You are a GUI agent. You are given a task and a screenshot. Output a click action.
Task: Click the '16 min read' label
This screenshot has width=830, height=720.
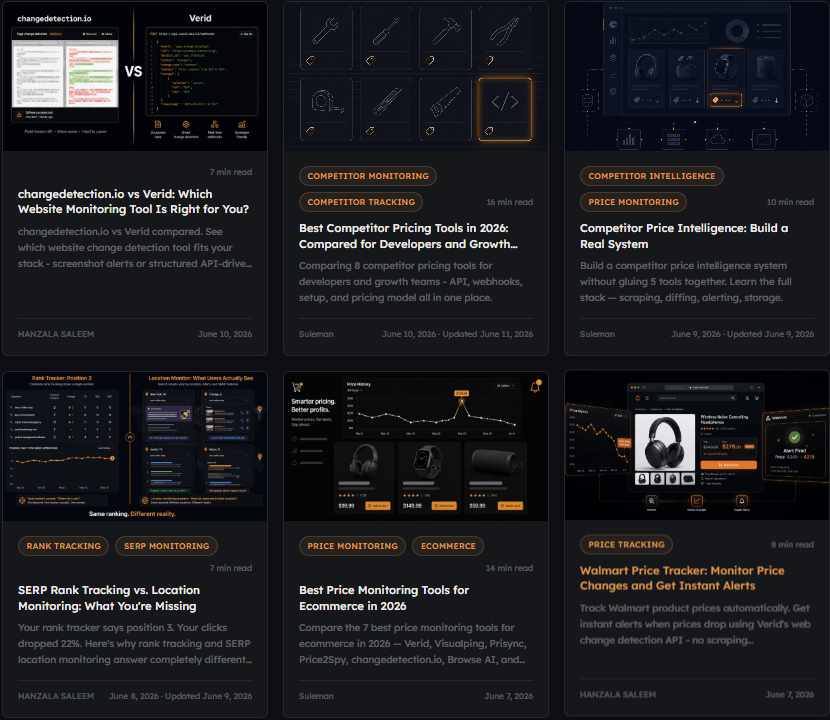point(510,202)
